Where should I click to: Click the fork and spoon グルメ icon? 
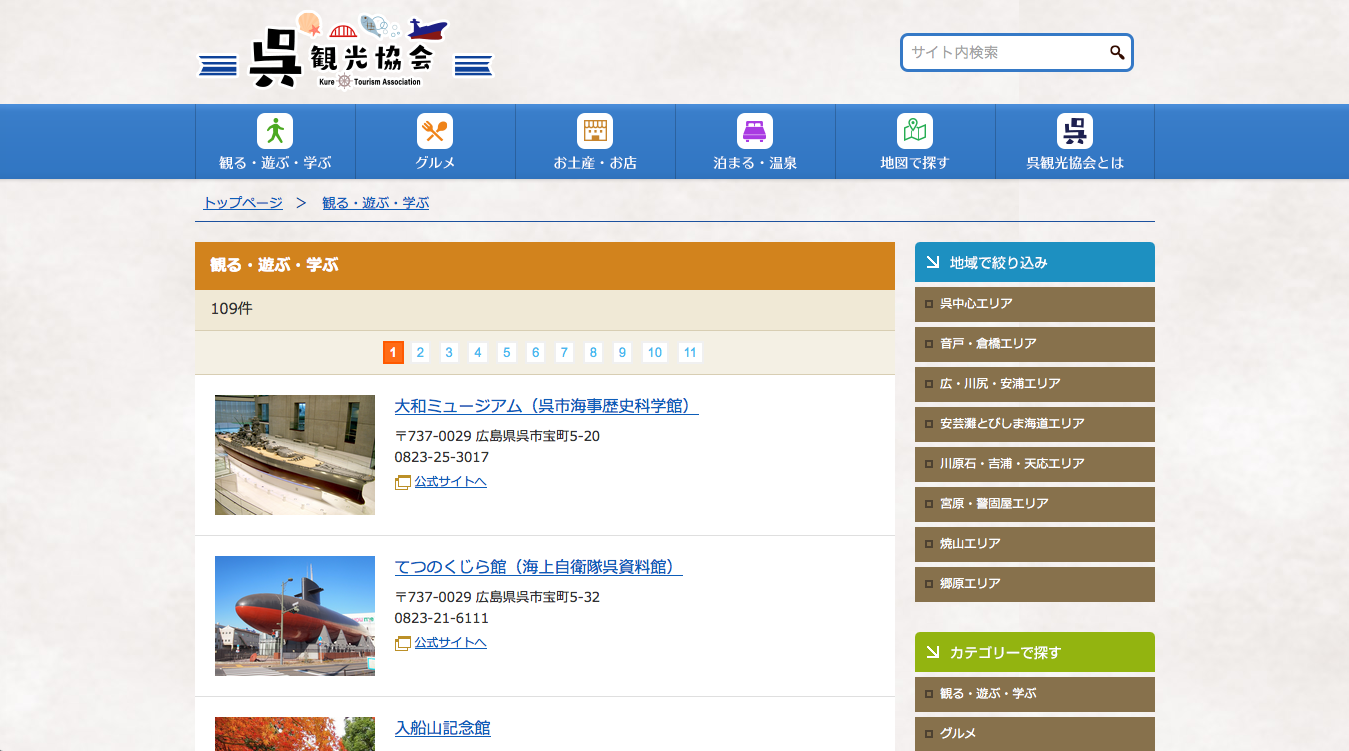pyautogui.click(x=435, y=131)
